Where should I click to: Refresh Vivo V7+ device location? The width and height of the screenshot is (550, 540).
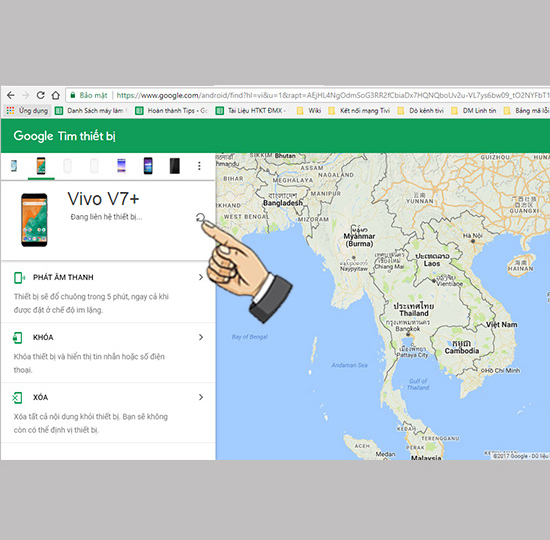(200, 218)
